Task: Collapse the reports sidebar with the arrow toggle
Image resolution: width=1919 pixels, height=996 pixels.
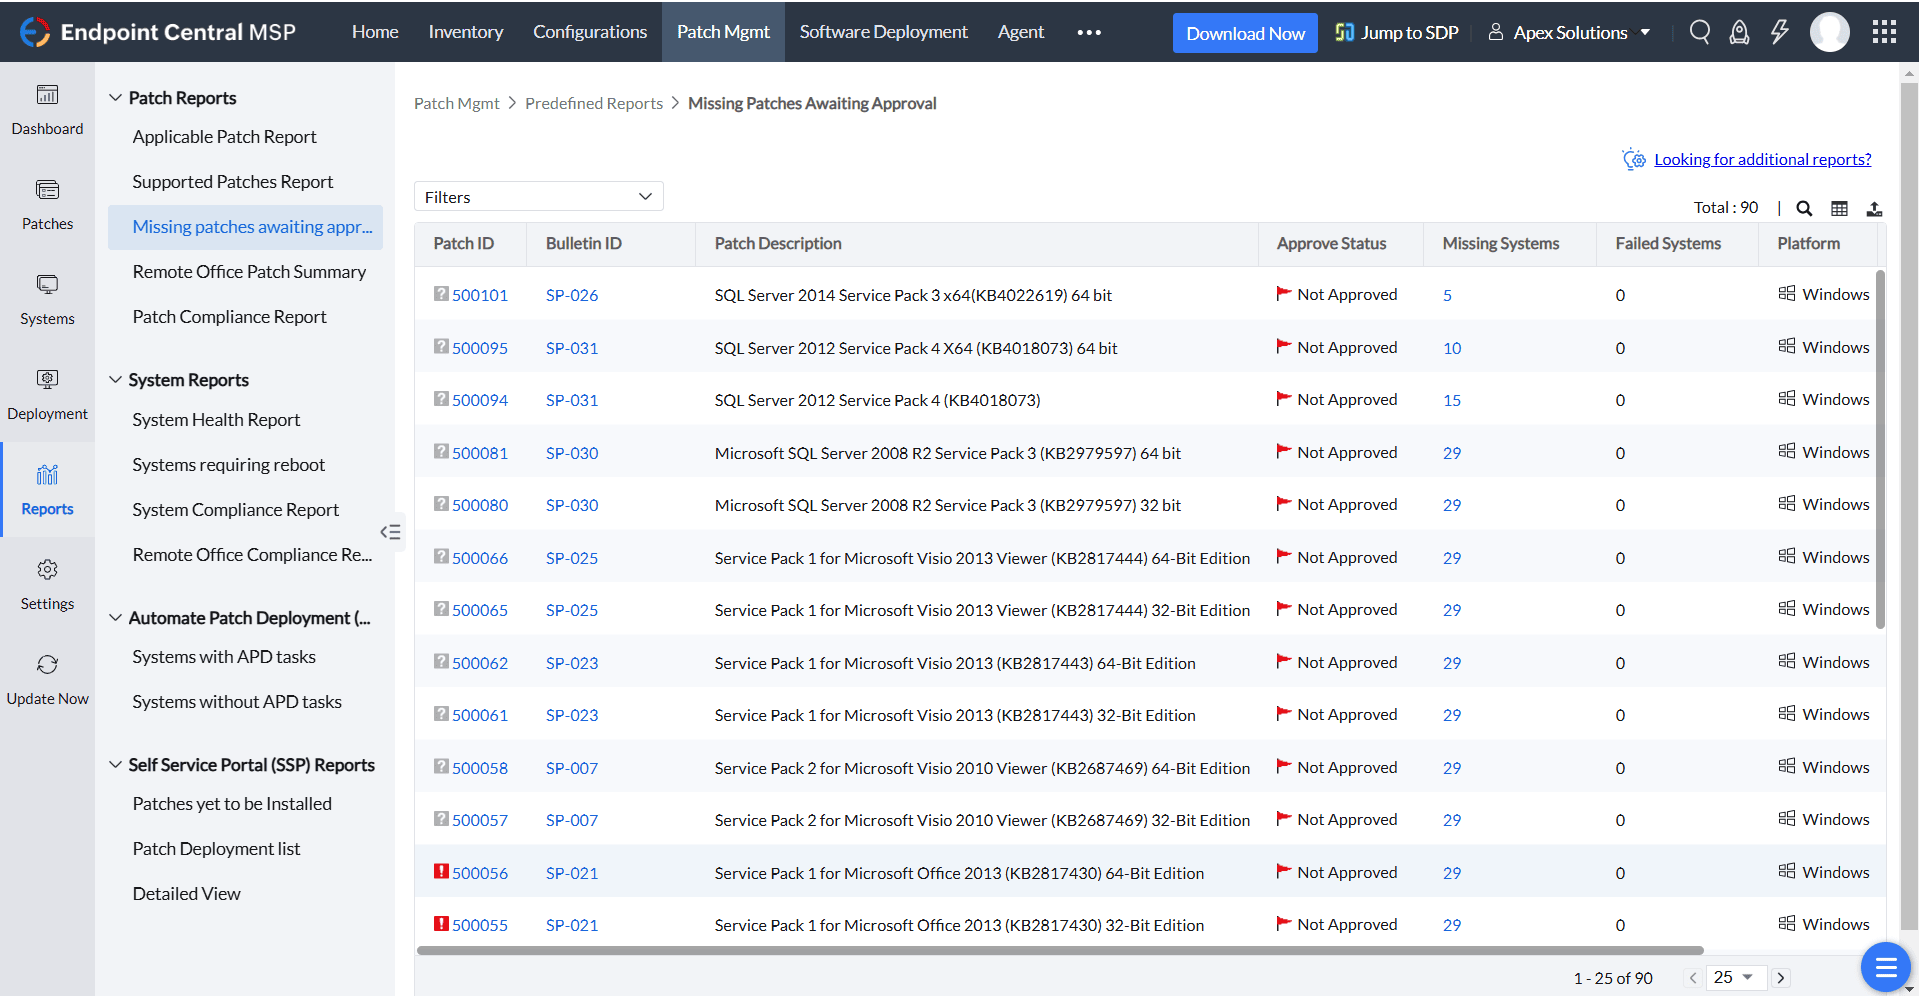Action: click(x=391, y=531)
